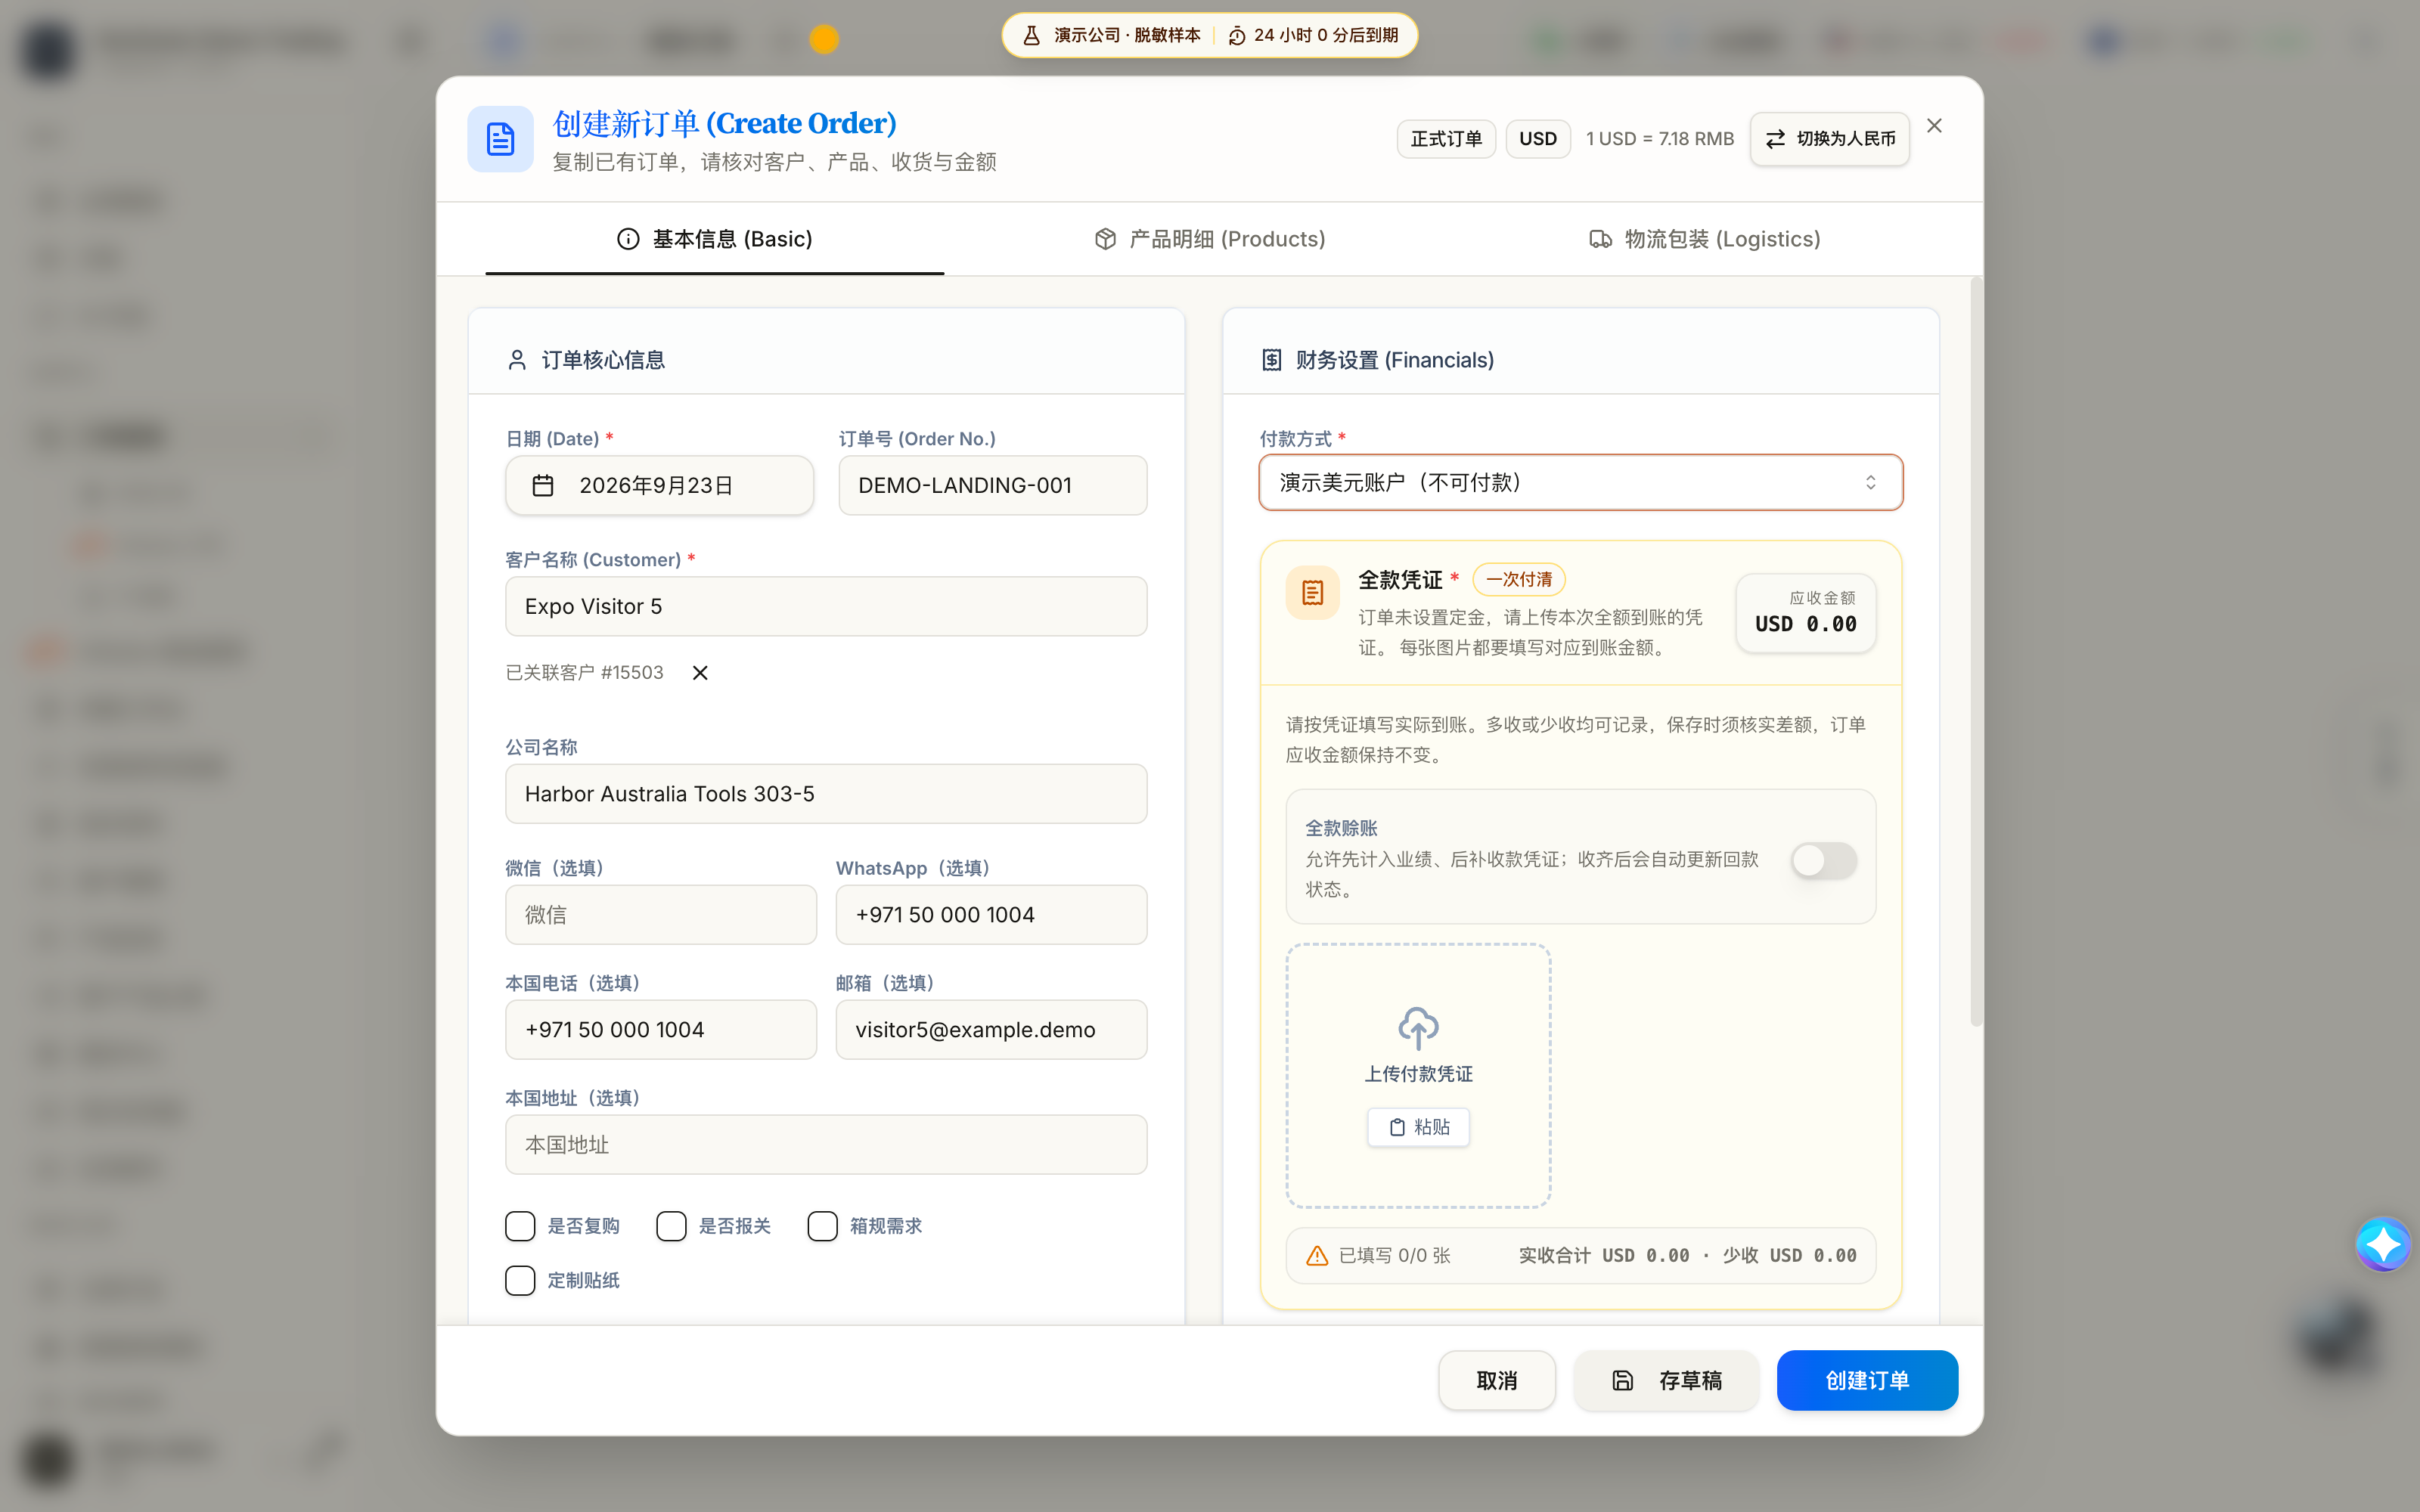Click the 切换为人民币 button

pyautogui.click(x=1829, y=139)
